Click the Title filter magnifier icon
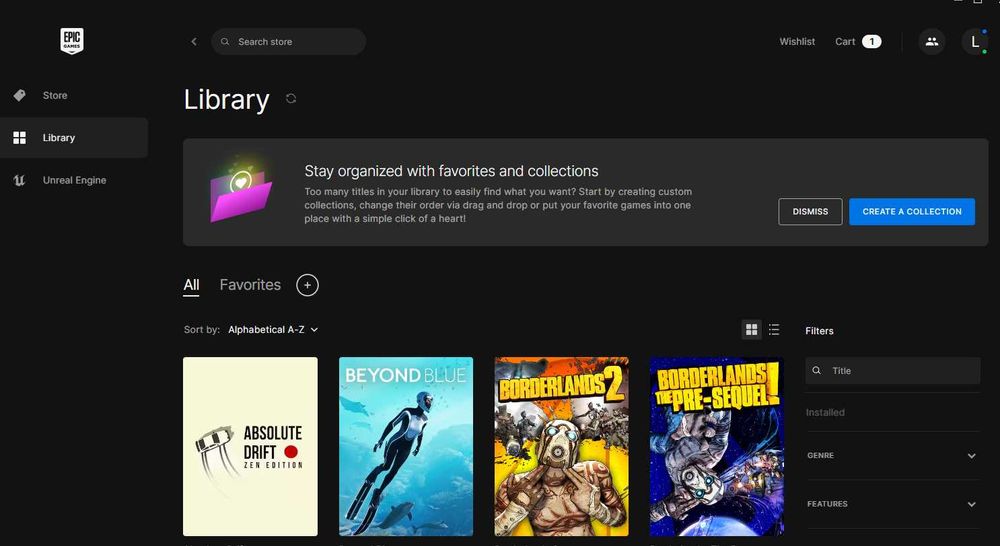 [817, 371]
